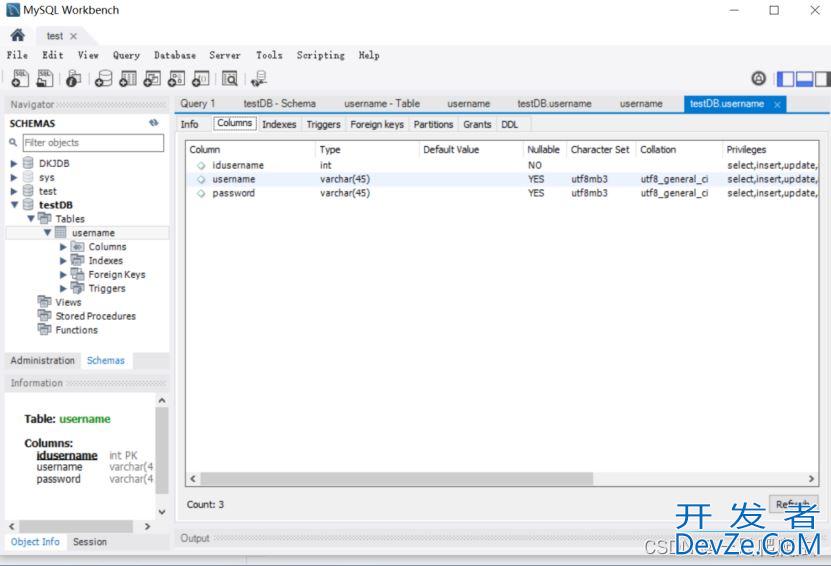
Task: Click the Information panel scroll left arrow
Action: pos(12,526)
